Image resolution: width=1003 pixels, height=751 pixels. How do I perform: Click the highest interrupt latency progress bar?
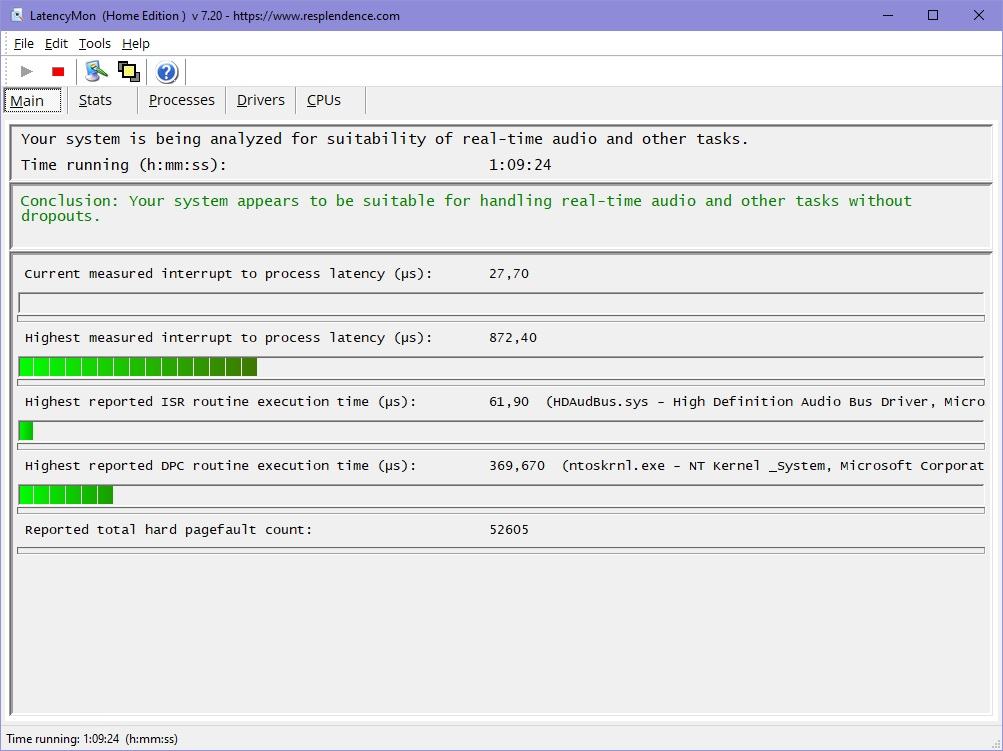click(501, 367)
